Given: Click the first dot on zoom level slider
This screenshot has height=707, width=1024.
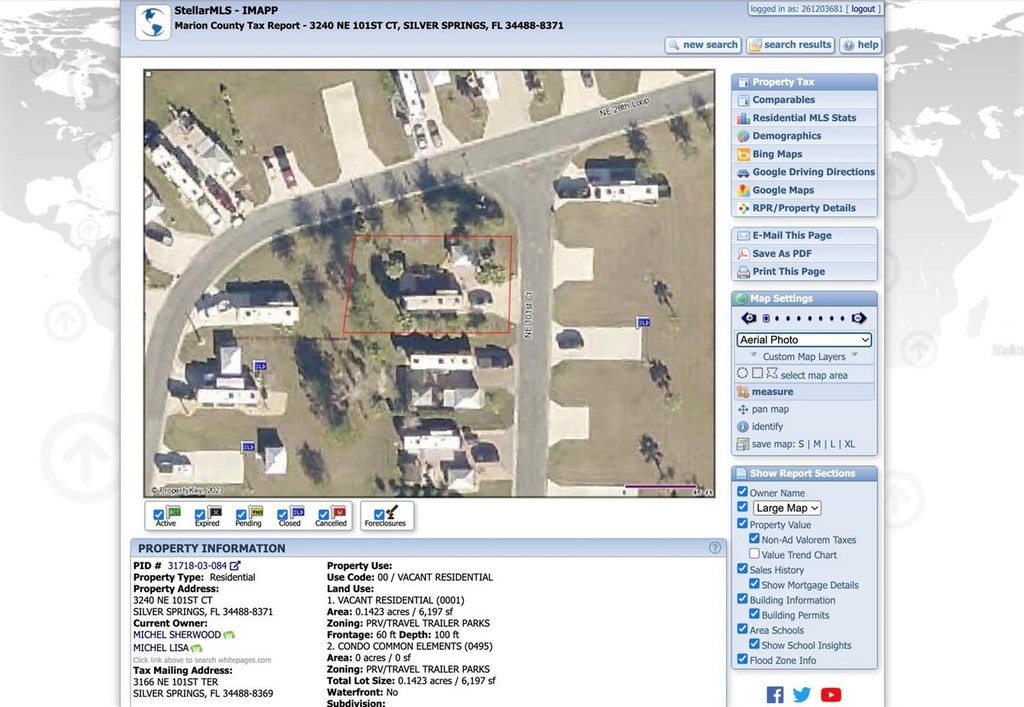Looking at the screenshot, I should point(765,319).
